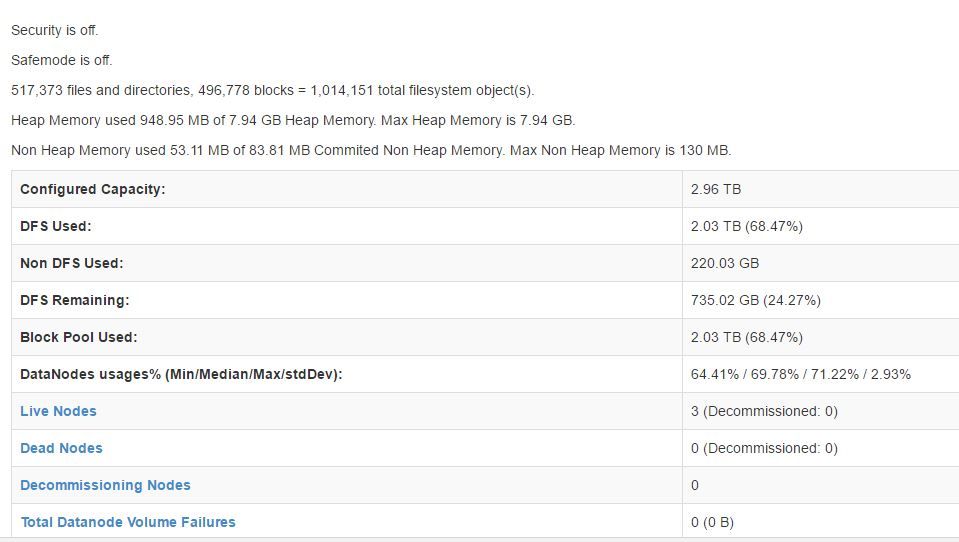The width and height of the screenshot is (959, 542).
Task: Click the Total Datanode Volume Failures link
Action: click(128, 522)
